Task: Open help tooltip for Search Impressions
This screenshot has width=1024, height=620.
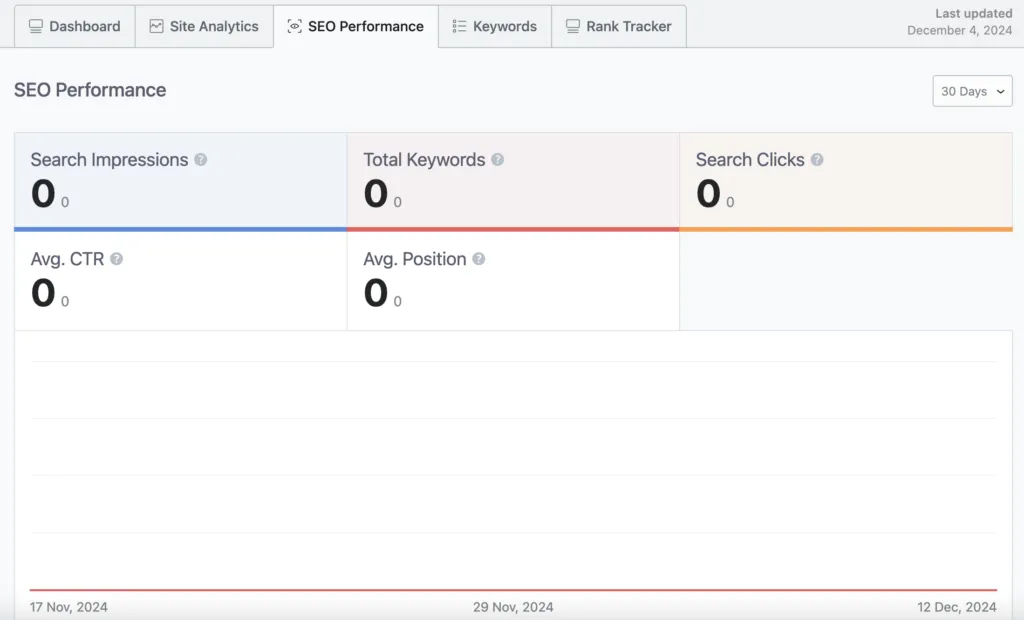Action: (201, 160)
